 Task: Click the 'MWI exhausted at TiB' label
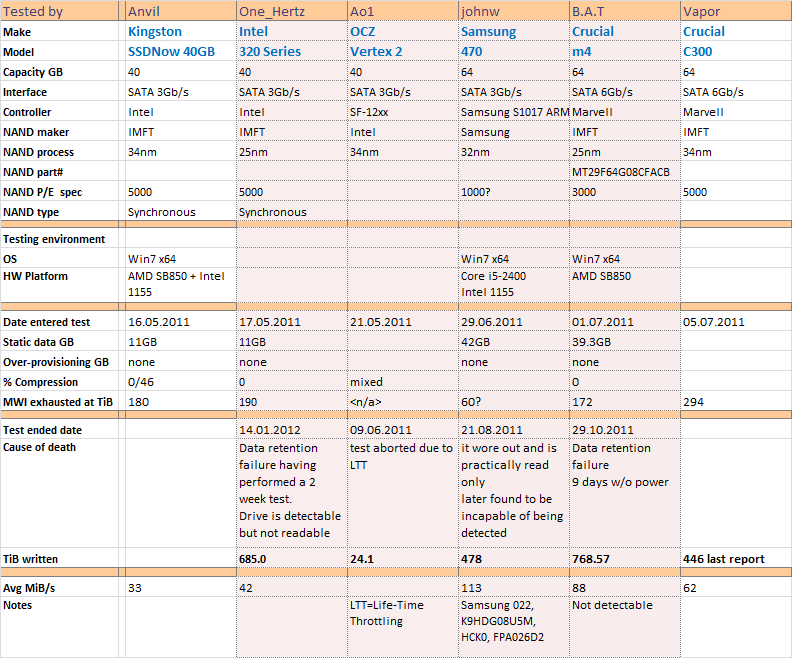pyautogui.click(x=58, y=402)
